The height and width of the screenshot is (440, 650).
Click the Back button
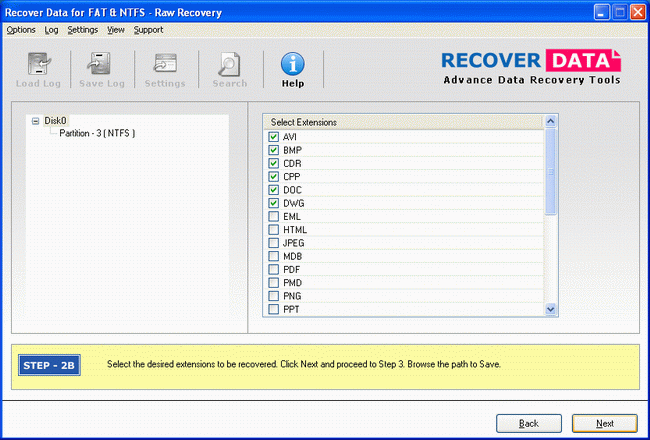point(528,423)
